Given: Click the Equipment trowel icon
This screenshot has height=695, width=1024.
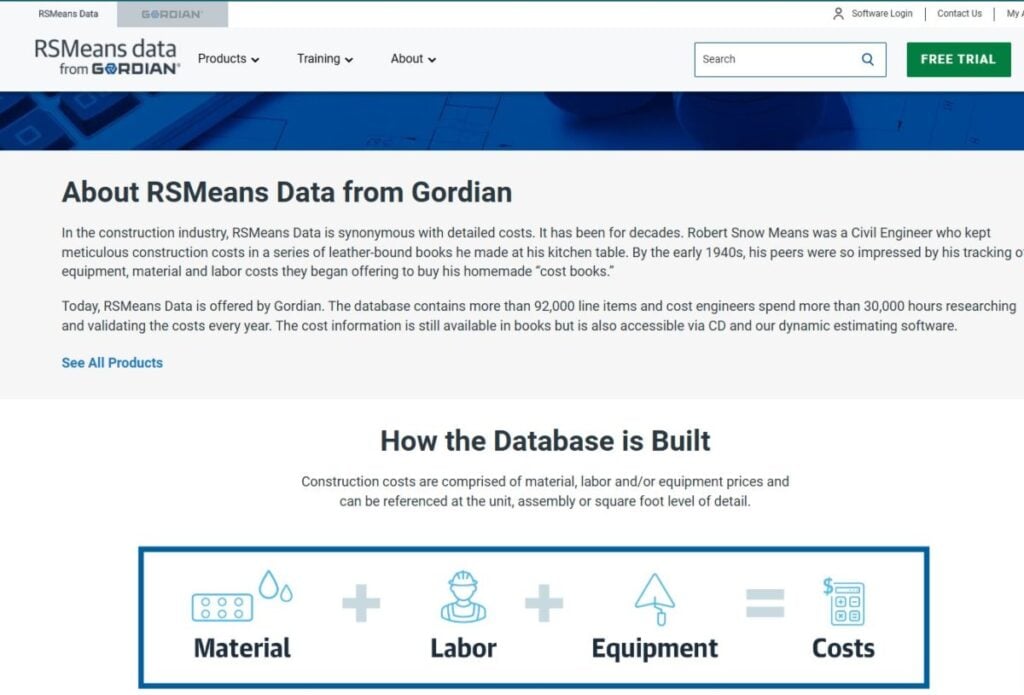Looking at the screenshot, I should click(x=654, y=599).
